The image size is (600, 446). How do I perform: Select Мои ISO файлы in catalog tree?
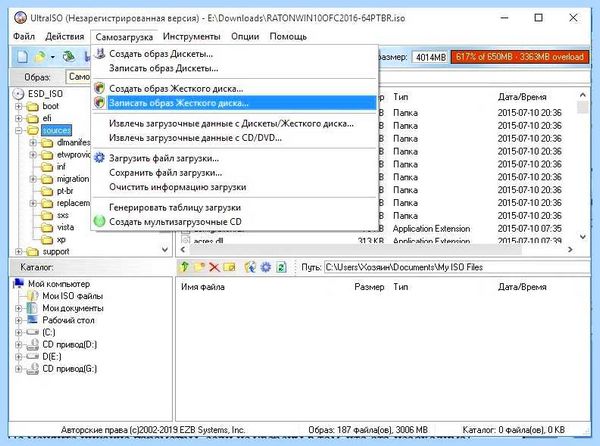(x=72, y=296)
